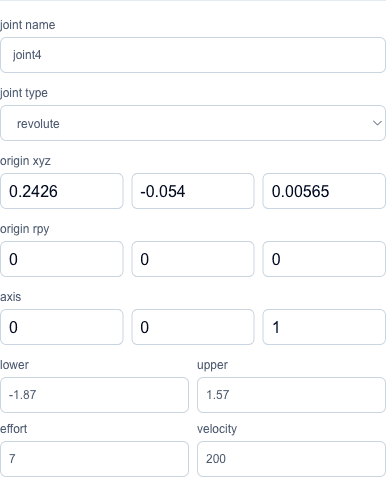The image size is (386, 477).
Task: Click origin xyz field with value 0.00565
Action: (324, 191)
